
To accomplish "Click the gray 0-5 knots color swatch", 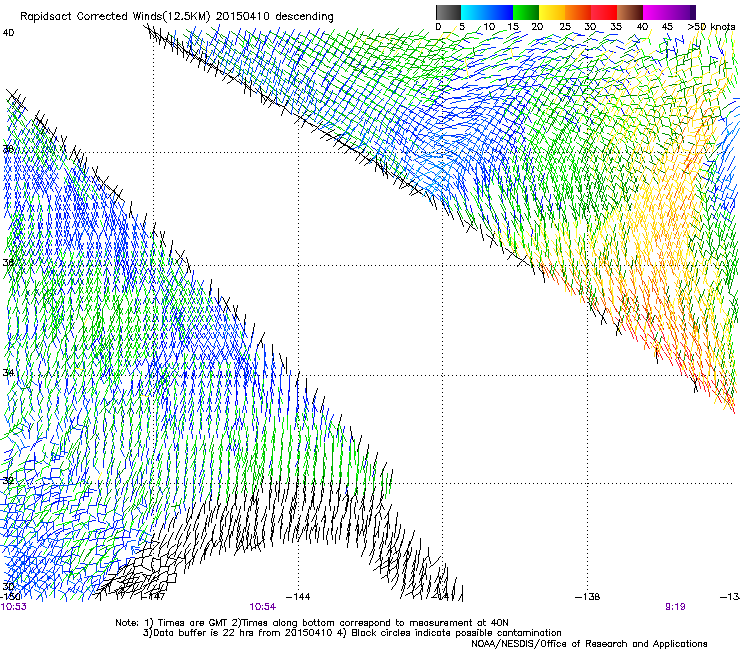I will click(x=448, y=12).
